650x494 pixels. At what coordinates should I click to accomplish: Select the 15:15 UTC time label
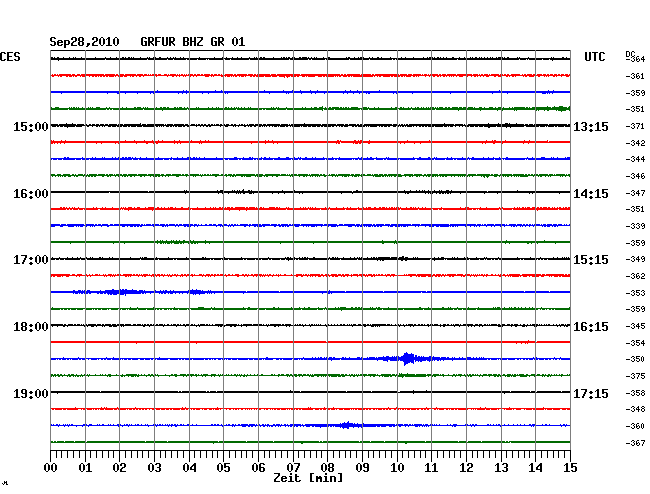click(591, 260)
